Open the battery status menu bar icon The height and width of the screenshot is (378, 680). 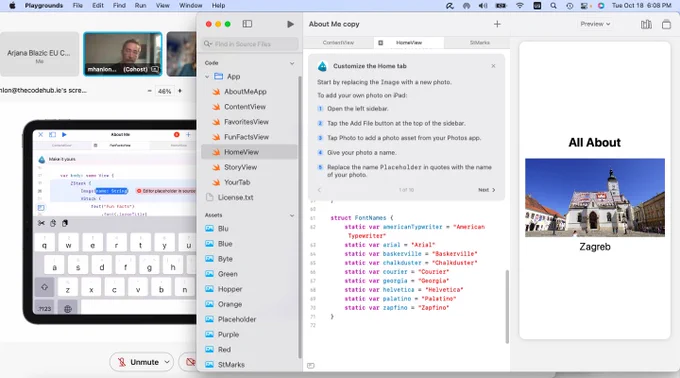coord(501,6)
